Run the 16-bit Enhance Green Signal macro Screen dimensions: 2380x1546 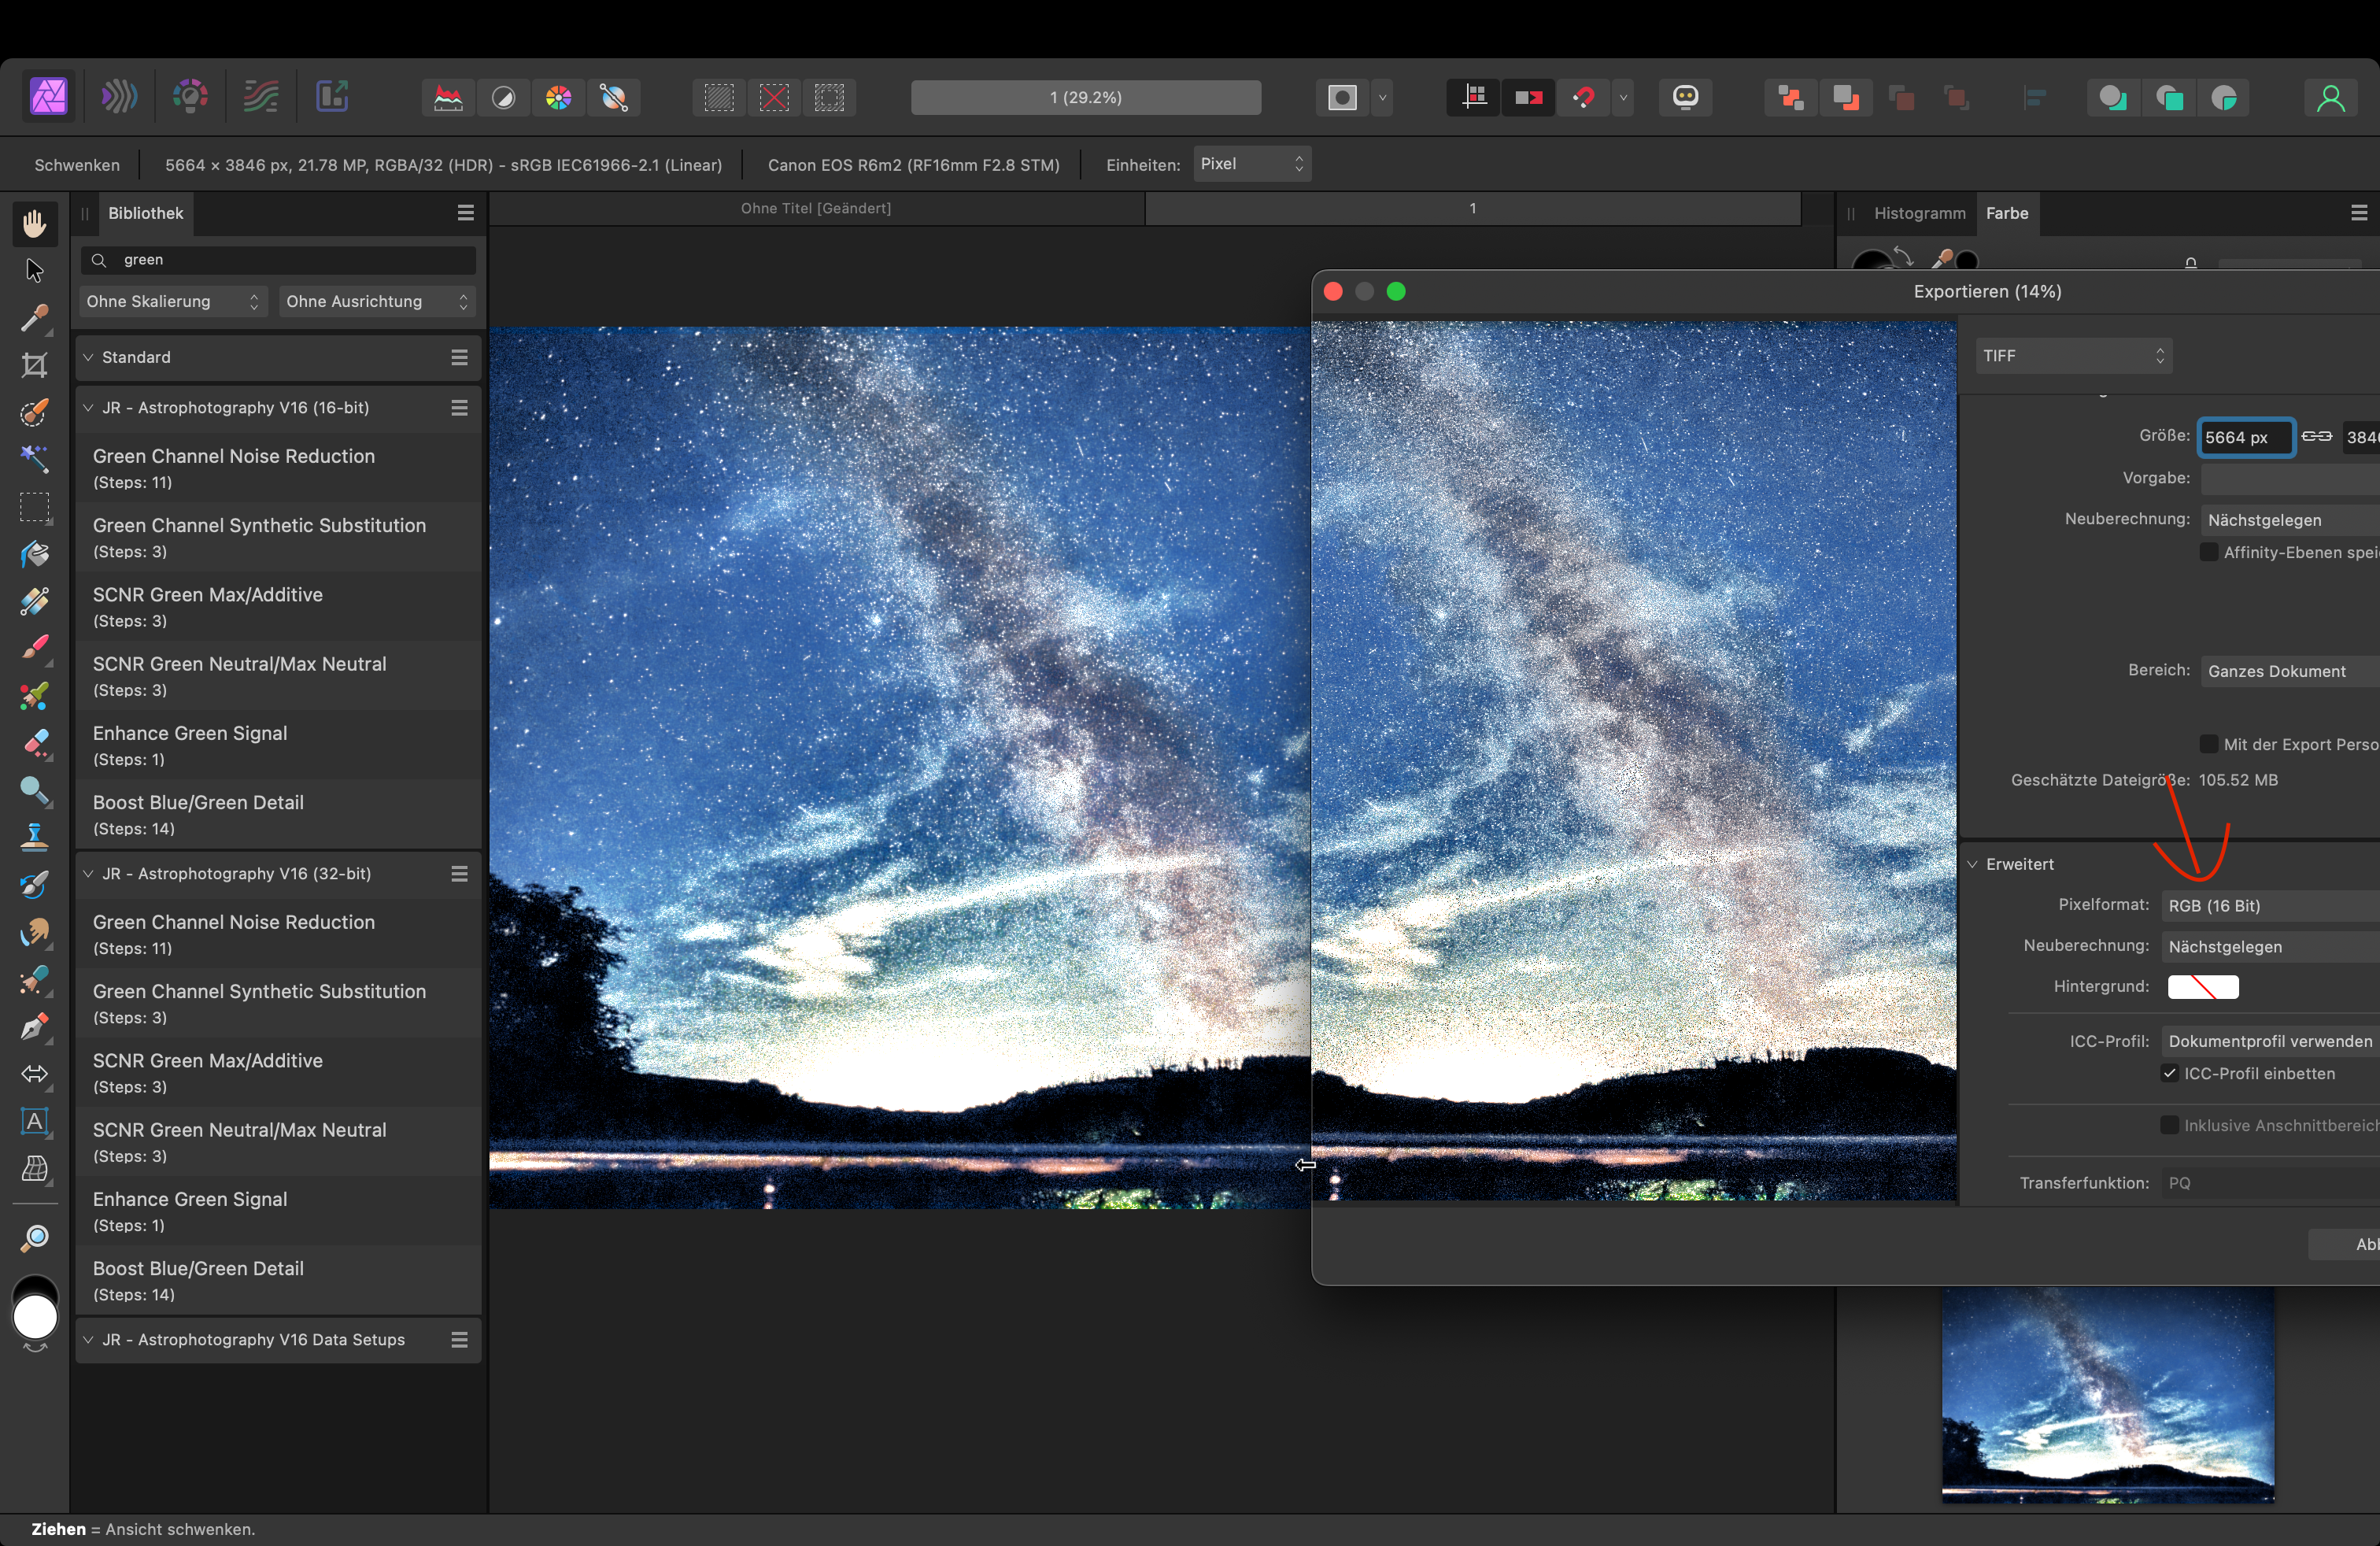(x=279, y=745)
